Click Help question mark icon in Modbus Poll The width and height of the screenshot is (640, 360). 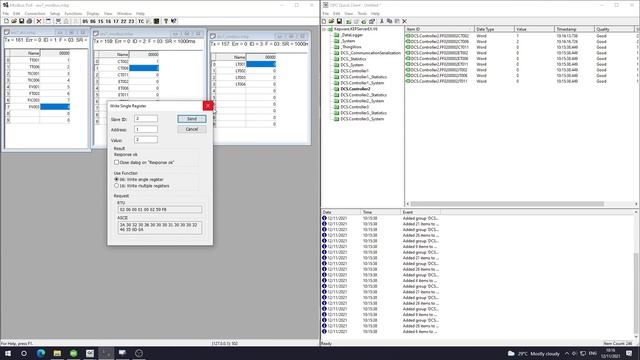point(166,21)
